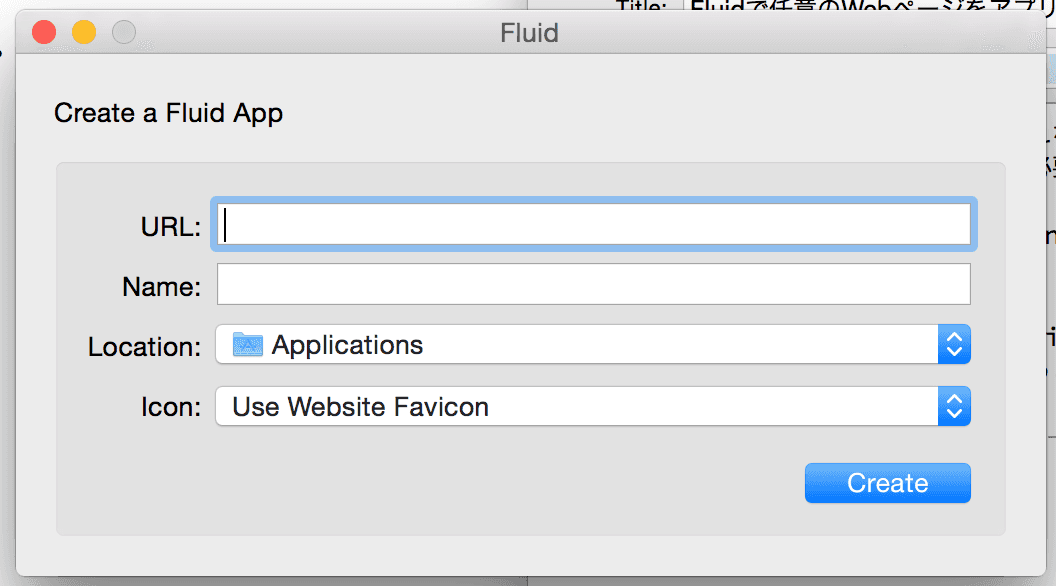Click the Name text input field
This screenshot has width=1056, height=586.
[x=592, y=285]
